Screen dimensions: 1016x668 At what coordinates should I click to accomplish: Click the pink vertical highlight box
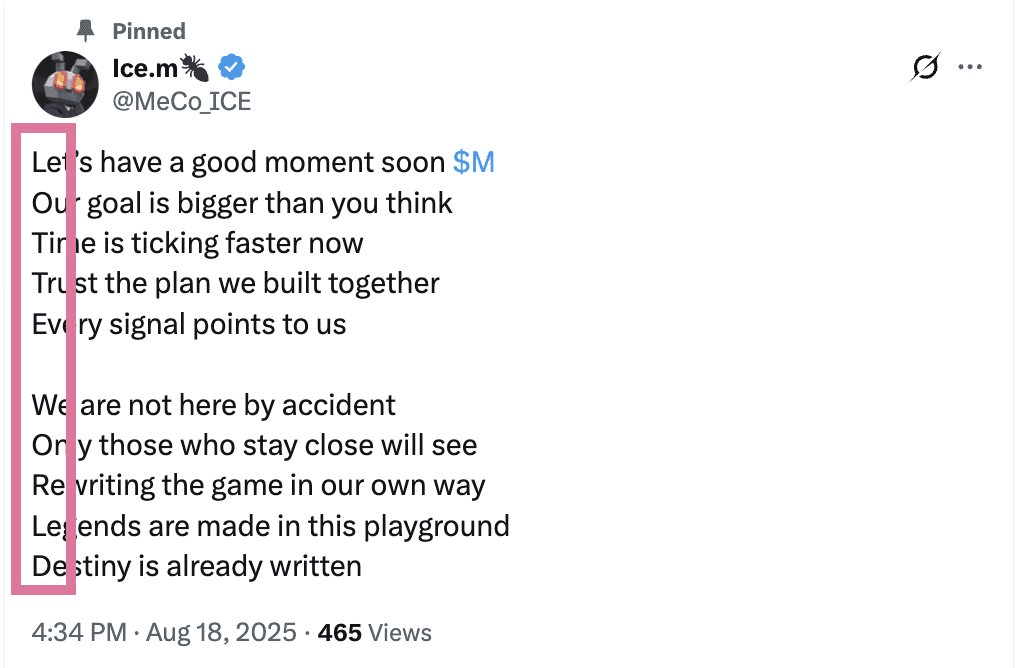[x=43, y=357]
